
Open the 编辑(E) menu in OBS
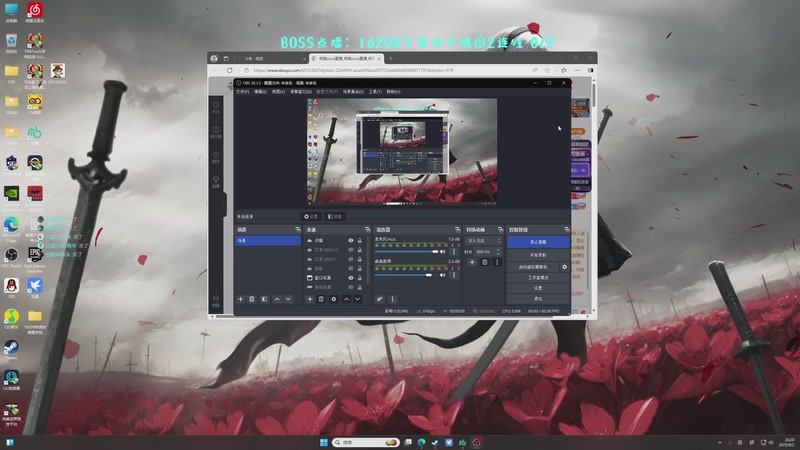(261, 92)
